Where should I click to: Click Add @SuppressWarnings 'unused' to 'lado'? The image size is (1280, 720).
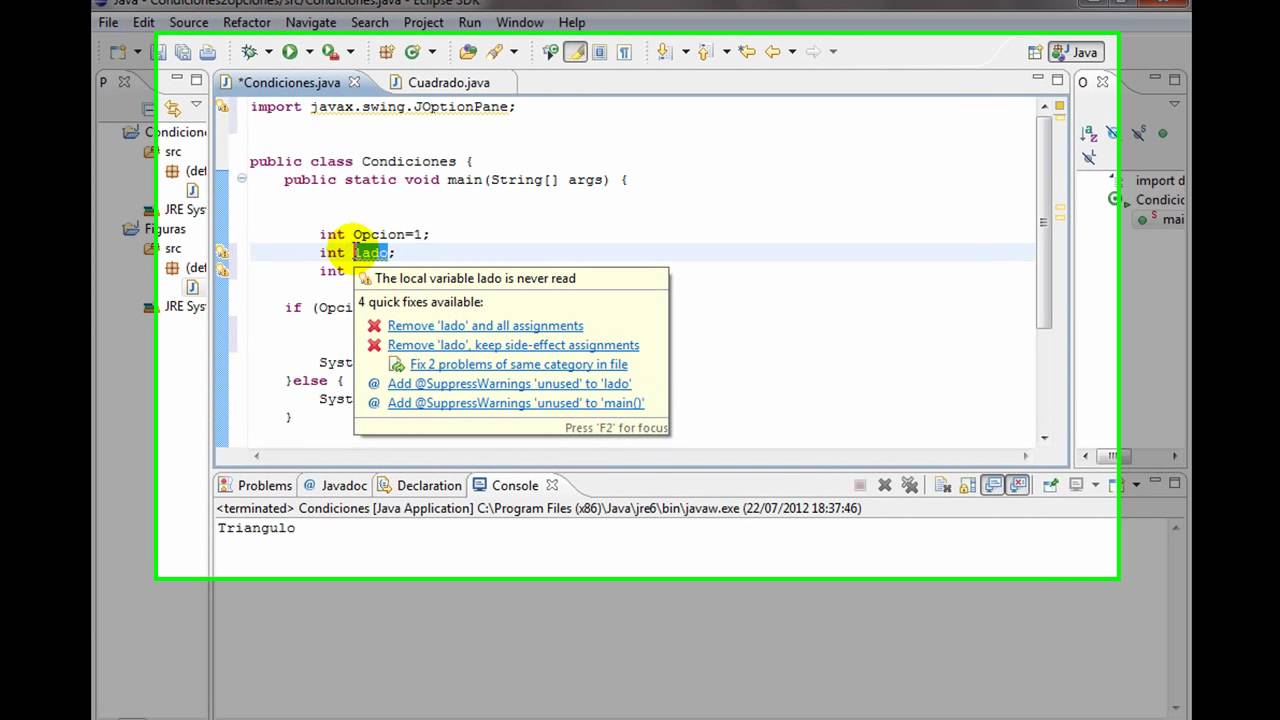pyautogui.click(x=509, y=383)
